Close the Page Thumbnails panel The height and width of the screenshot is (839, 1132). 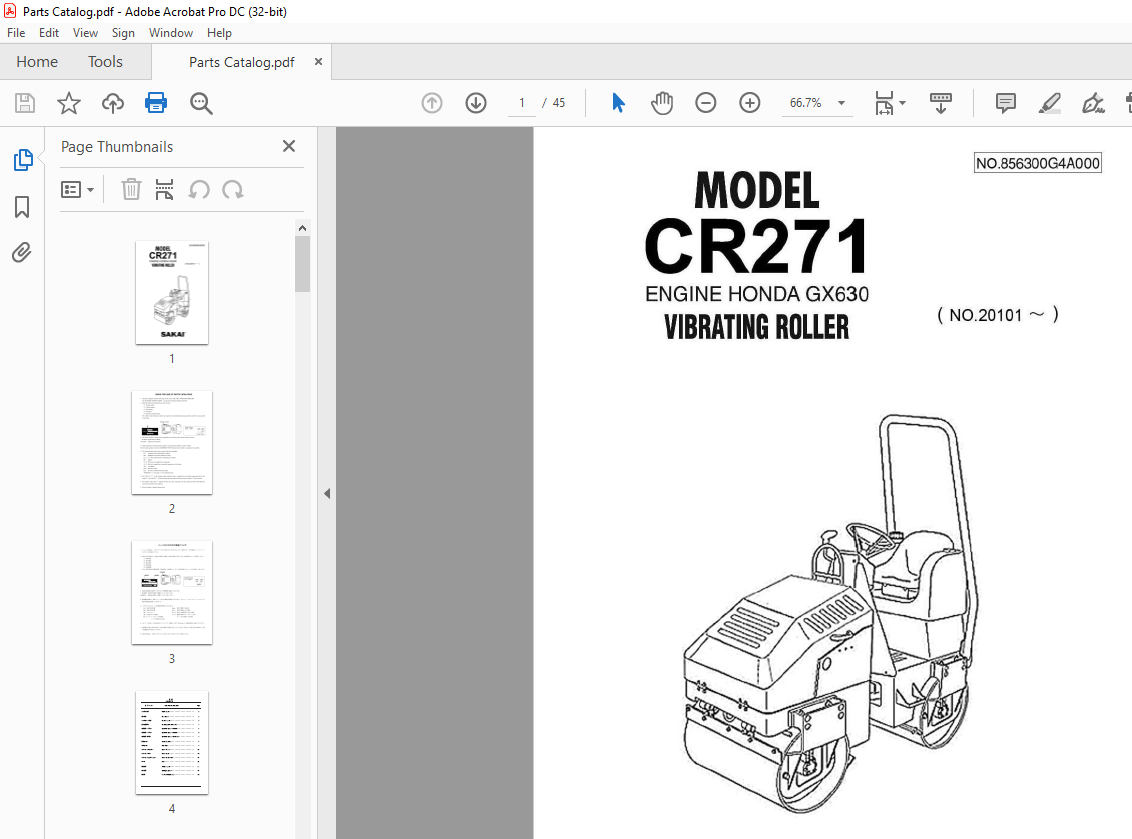click(x=289, y=147)
